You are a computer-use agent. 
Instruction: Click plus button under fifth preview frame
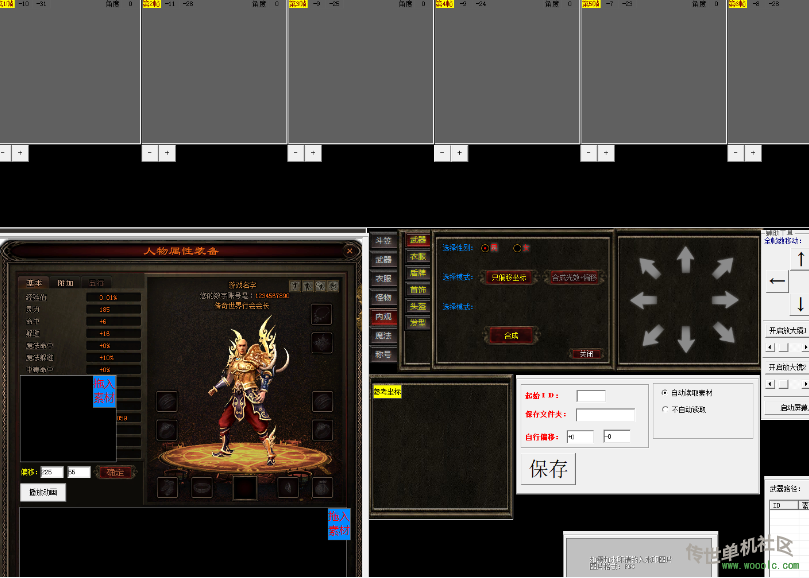tap(606, 153)
